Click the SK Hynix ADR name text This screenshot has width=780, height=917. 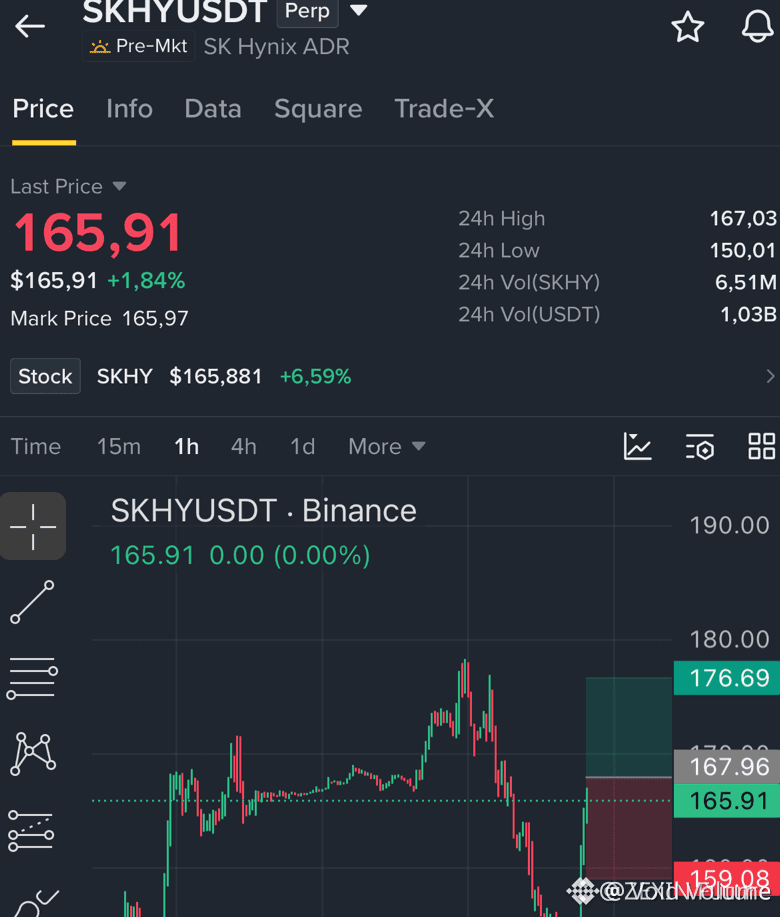pyautogui.click(x=277, y=47)
